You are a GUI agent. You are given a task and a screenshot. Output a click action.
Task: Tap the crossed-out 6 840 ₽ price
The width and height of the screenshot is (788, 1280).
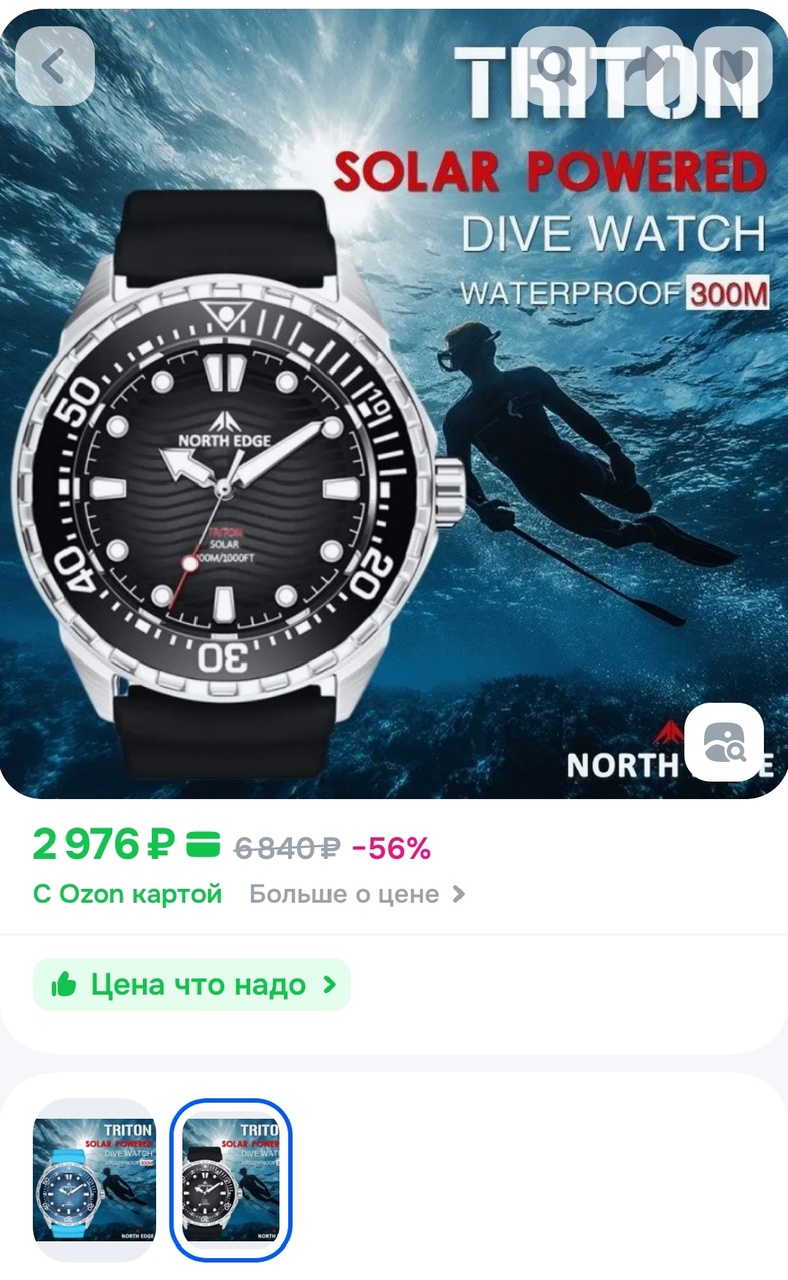287,849
